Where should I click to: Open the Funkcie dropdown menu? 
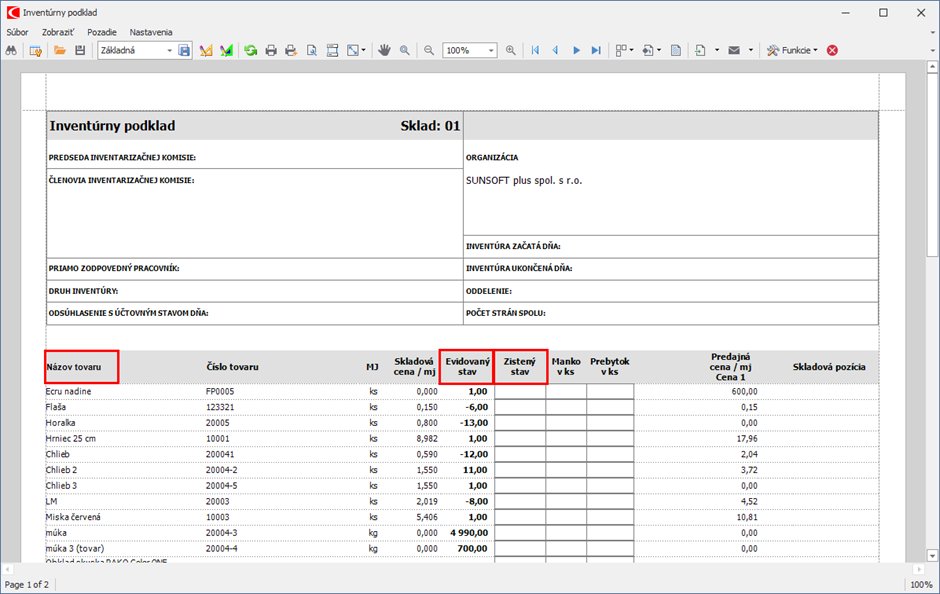(793, 50)
